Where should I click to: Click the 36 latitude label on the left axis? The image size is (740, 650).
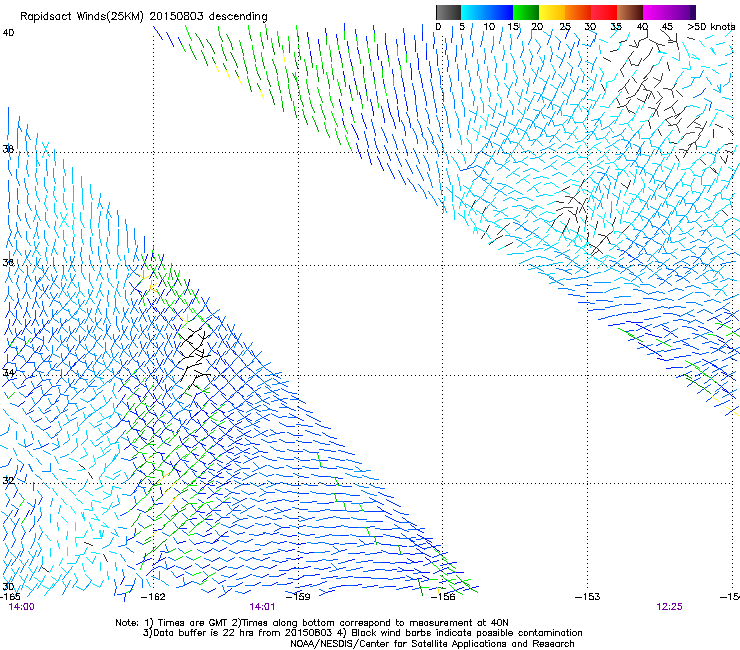click(x=8, y=262)
